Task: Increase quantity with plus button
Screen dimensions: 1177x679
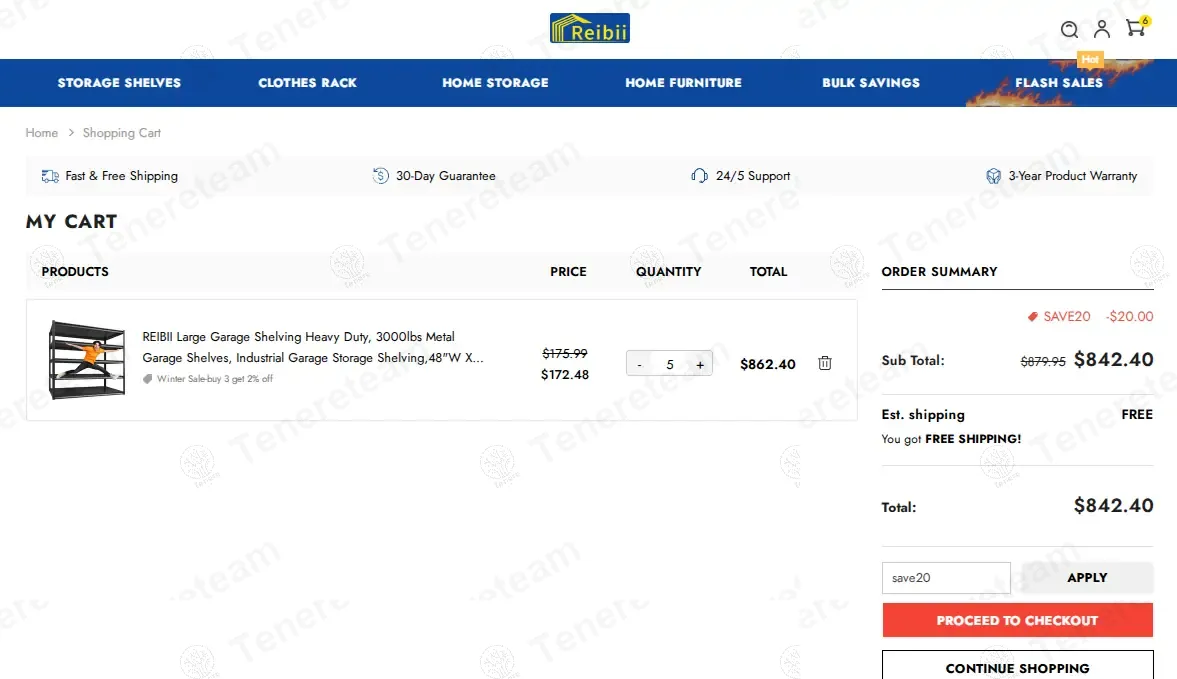Action: (700, 364)
